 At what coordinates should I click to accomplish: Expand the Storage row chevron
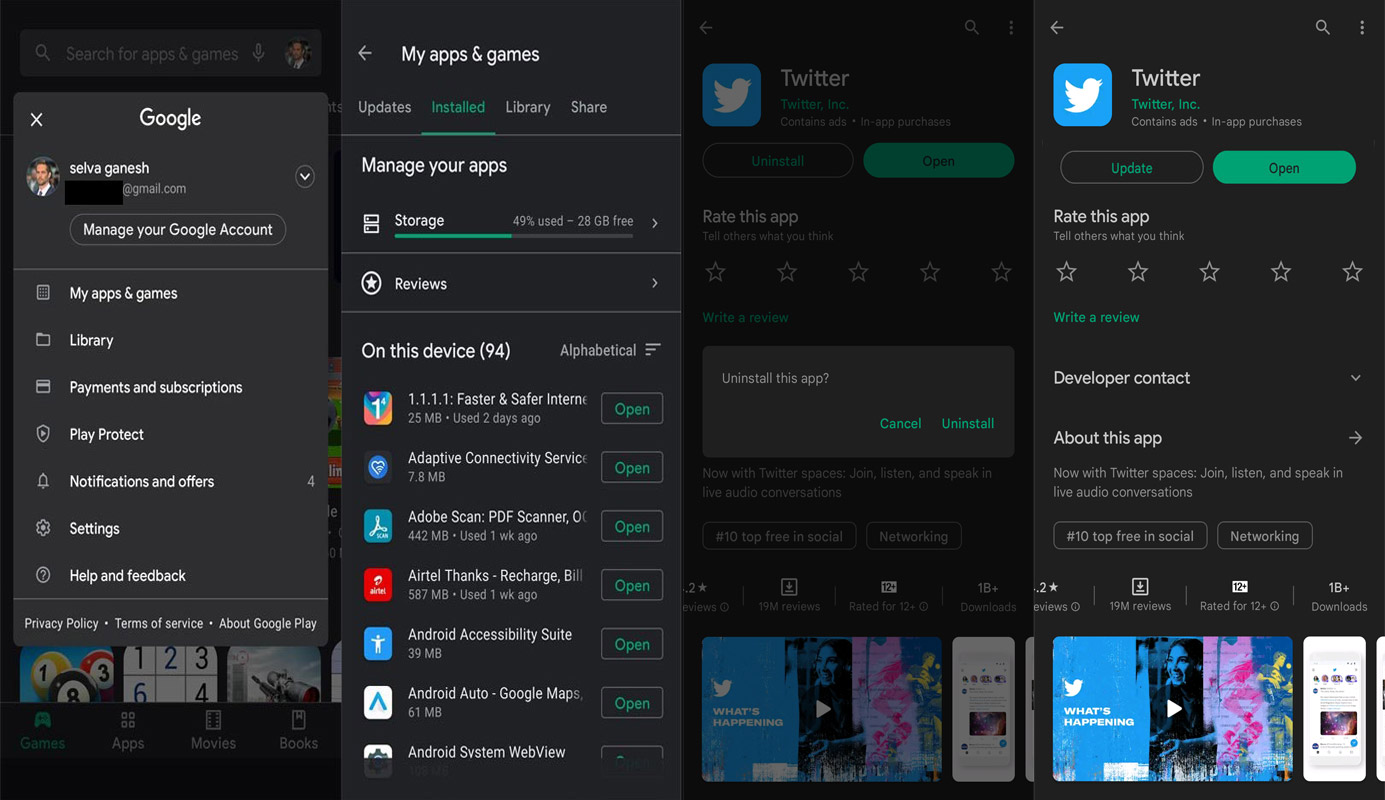(x=655, y=223)
